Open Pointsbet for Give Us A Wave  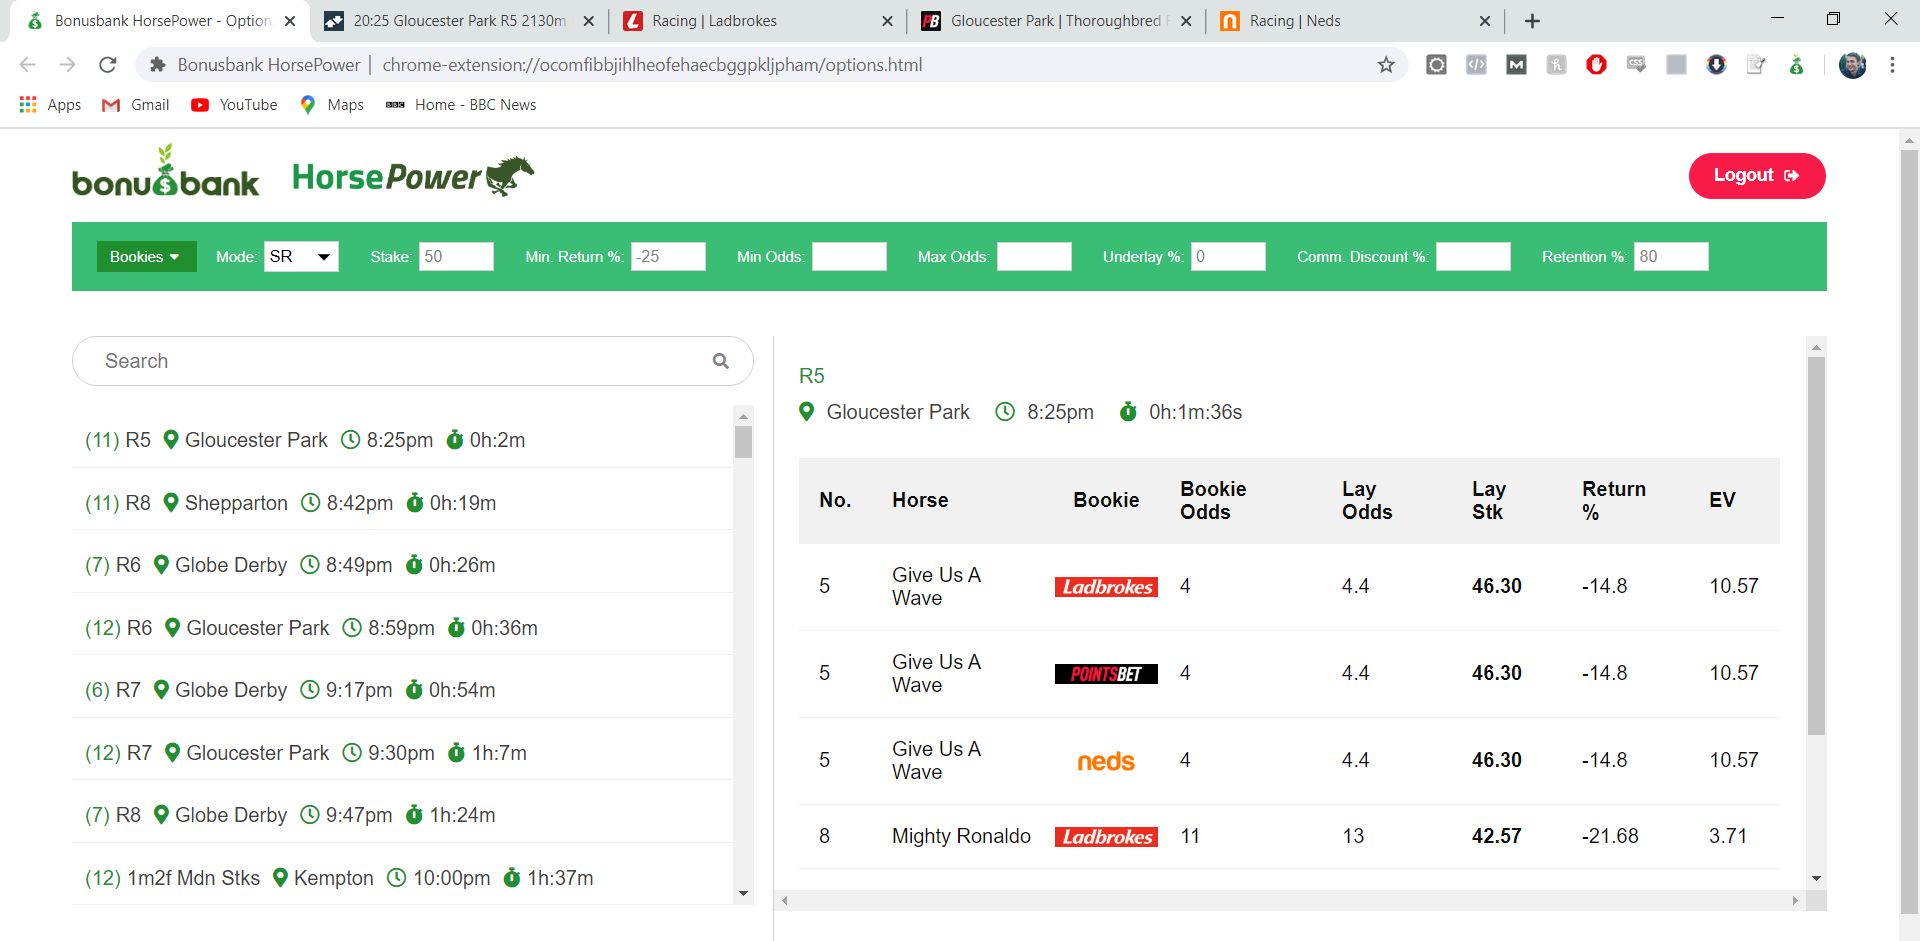point(1106,673)
